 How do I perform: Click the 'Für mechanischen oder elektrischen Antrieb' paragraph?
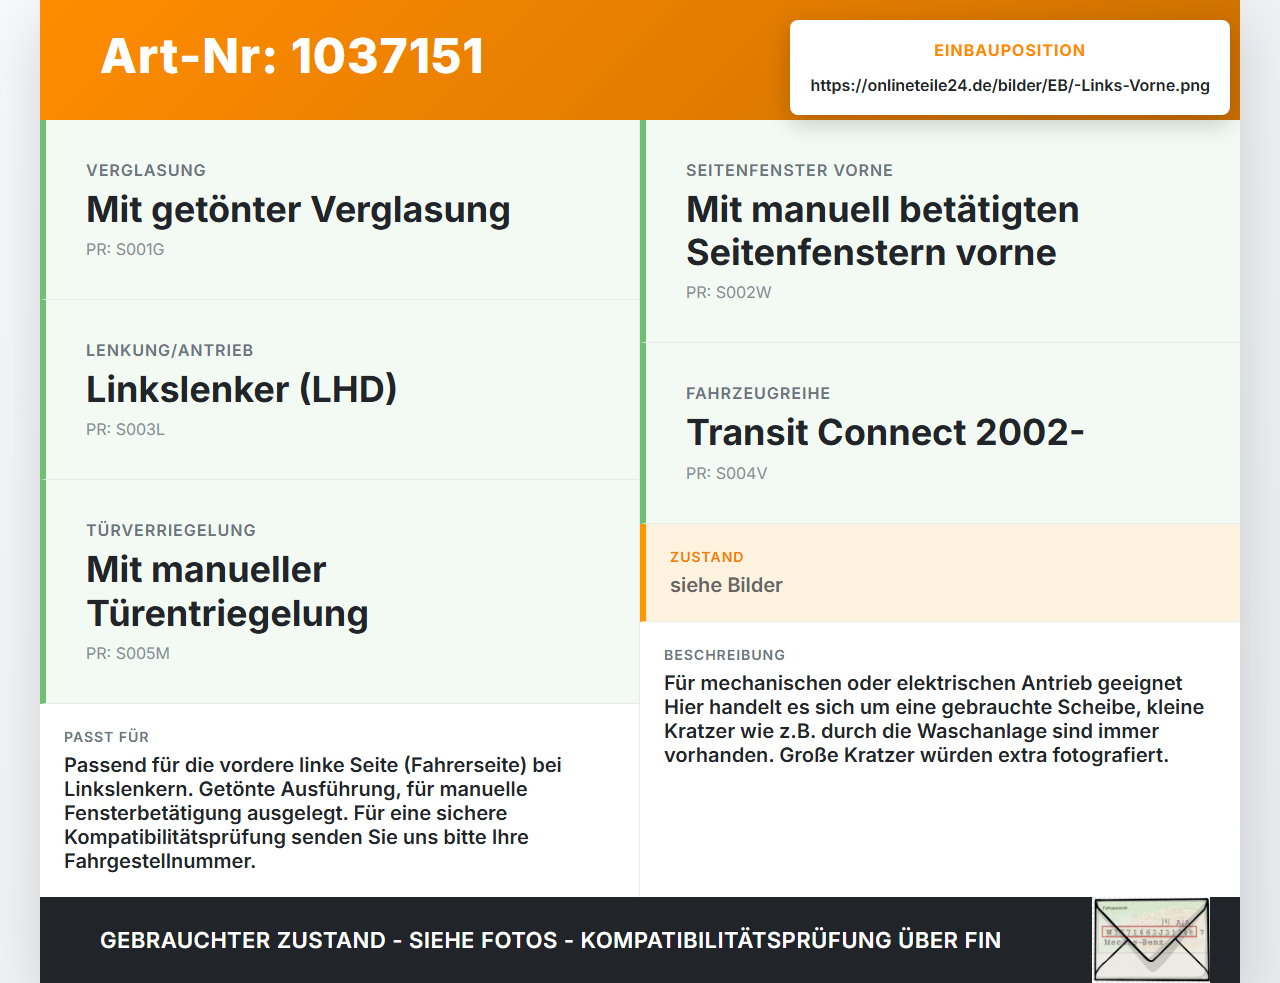coord(934,719)
